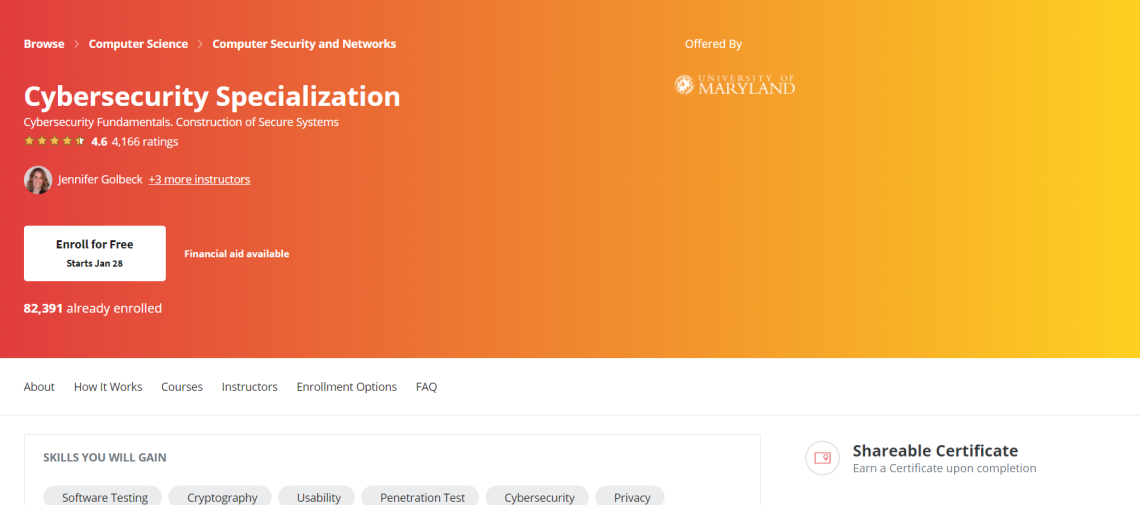
Task: Jump to How It Works section
Action: pos(108,387)
